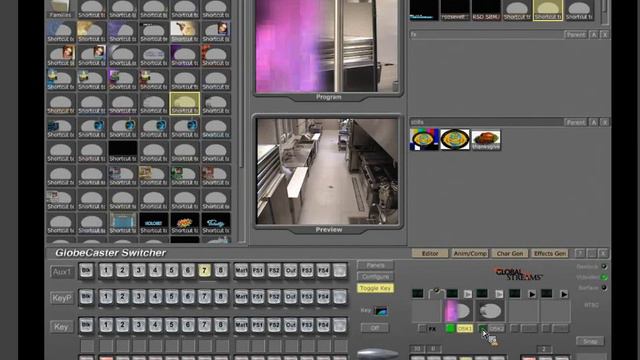Click the Parent button of the fx bin

pos(576,35)
